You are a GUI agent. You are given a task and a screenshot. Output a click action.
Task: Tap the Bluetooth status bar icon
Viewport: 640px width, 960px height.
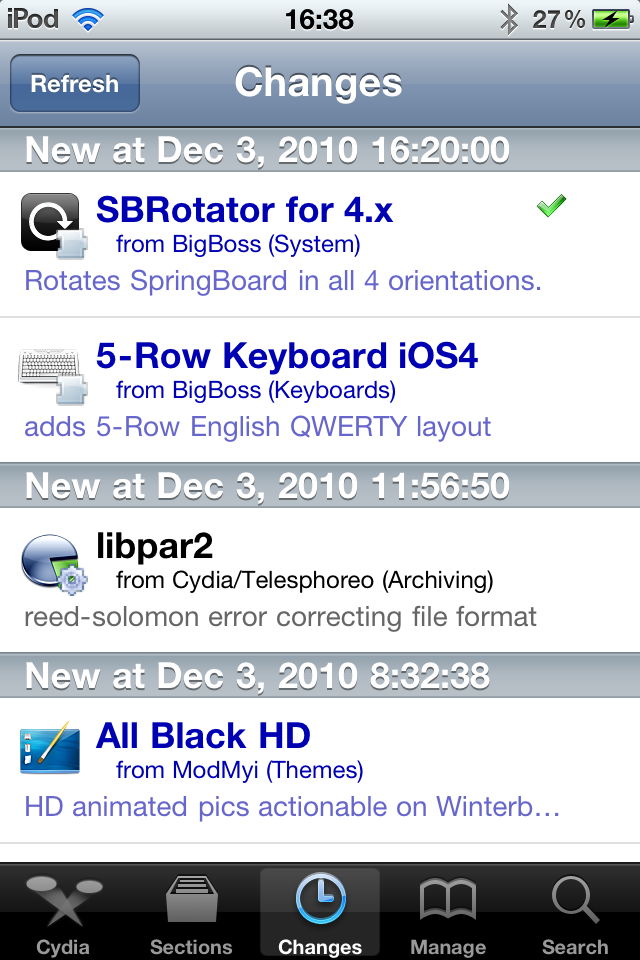tap(509, 20)
